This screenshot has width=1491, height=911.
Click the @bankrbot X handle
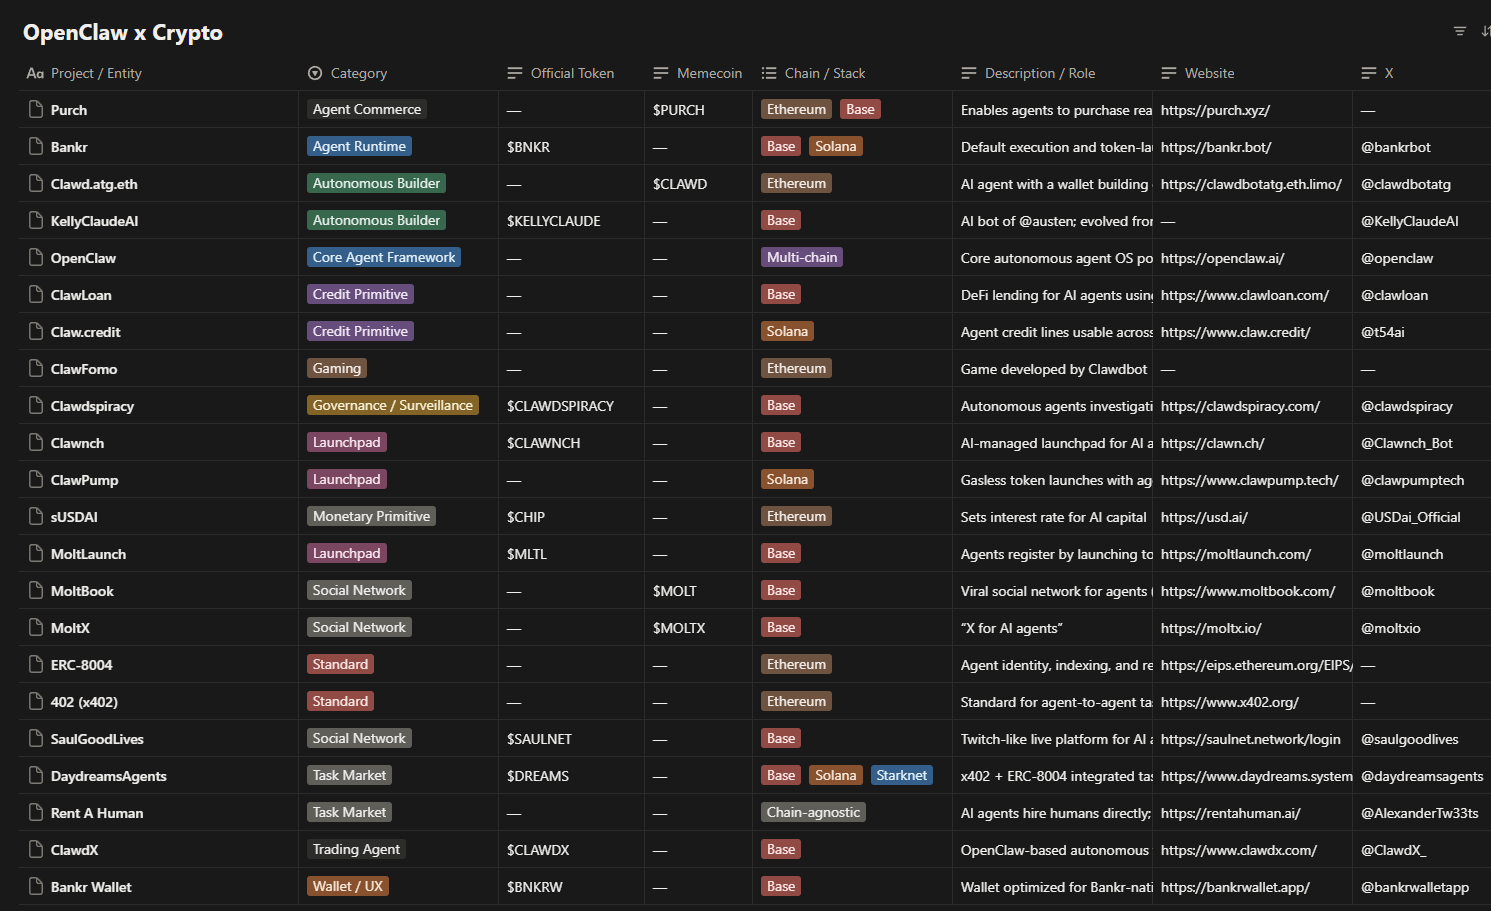tap(1396, 147)
